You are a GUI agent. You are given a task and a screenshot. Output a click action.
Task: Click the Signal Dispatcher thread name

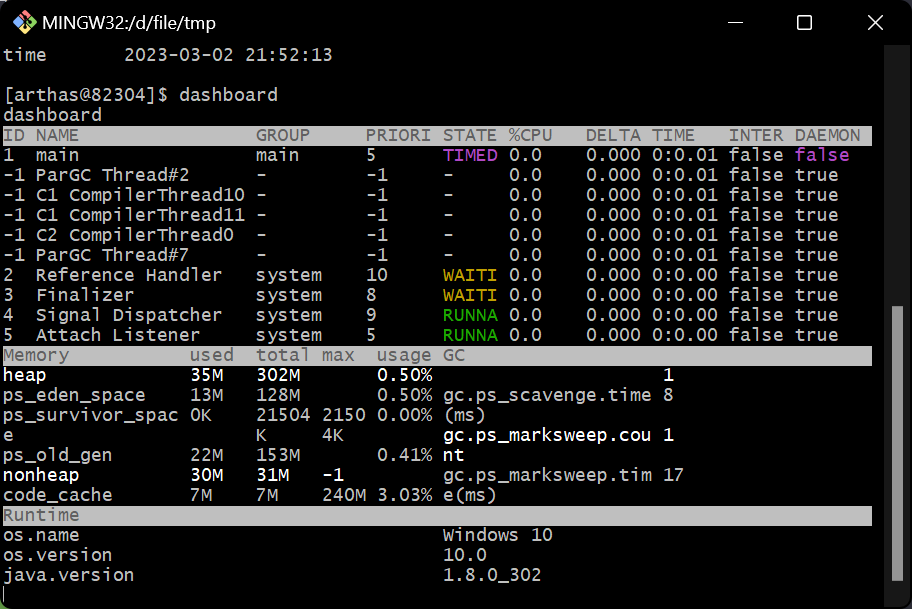tap(129, 315)
